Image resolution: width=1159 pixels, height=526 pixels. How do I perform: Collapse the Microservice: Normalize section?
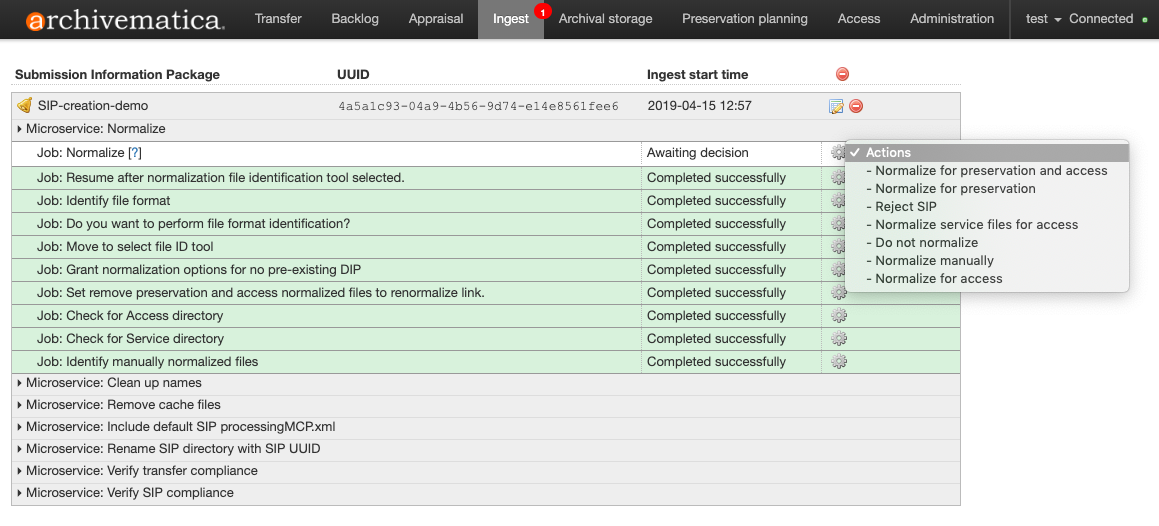click(x=91, y=129)
